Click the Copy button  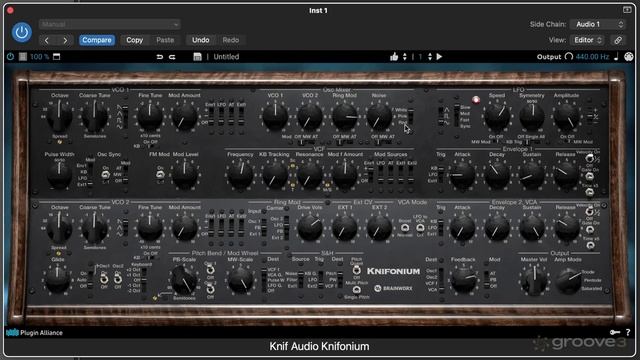click(134, 40)
